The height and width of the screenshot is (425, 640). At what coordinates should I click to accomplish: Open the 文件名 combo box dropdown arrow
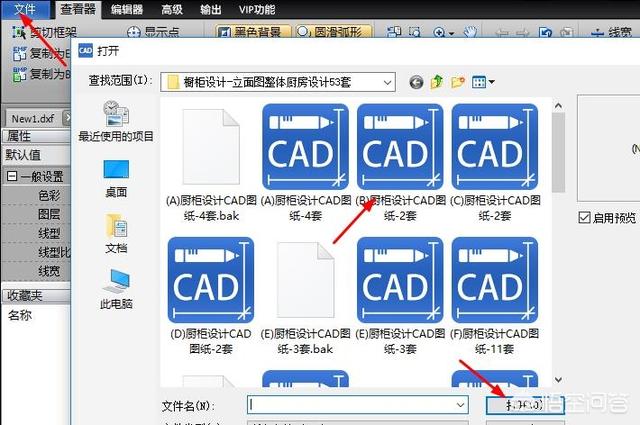pyautogui.click(x=459, y=404)
